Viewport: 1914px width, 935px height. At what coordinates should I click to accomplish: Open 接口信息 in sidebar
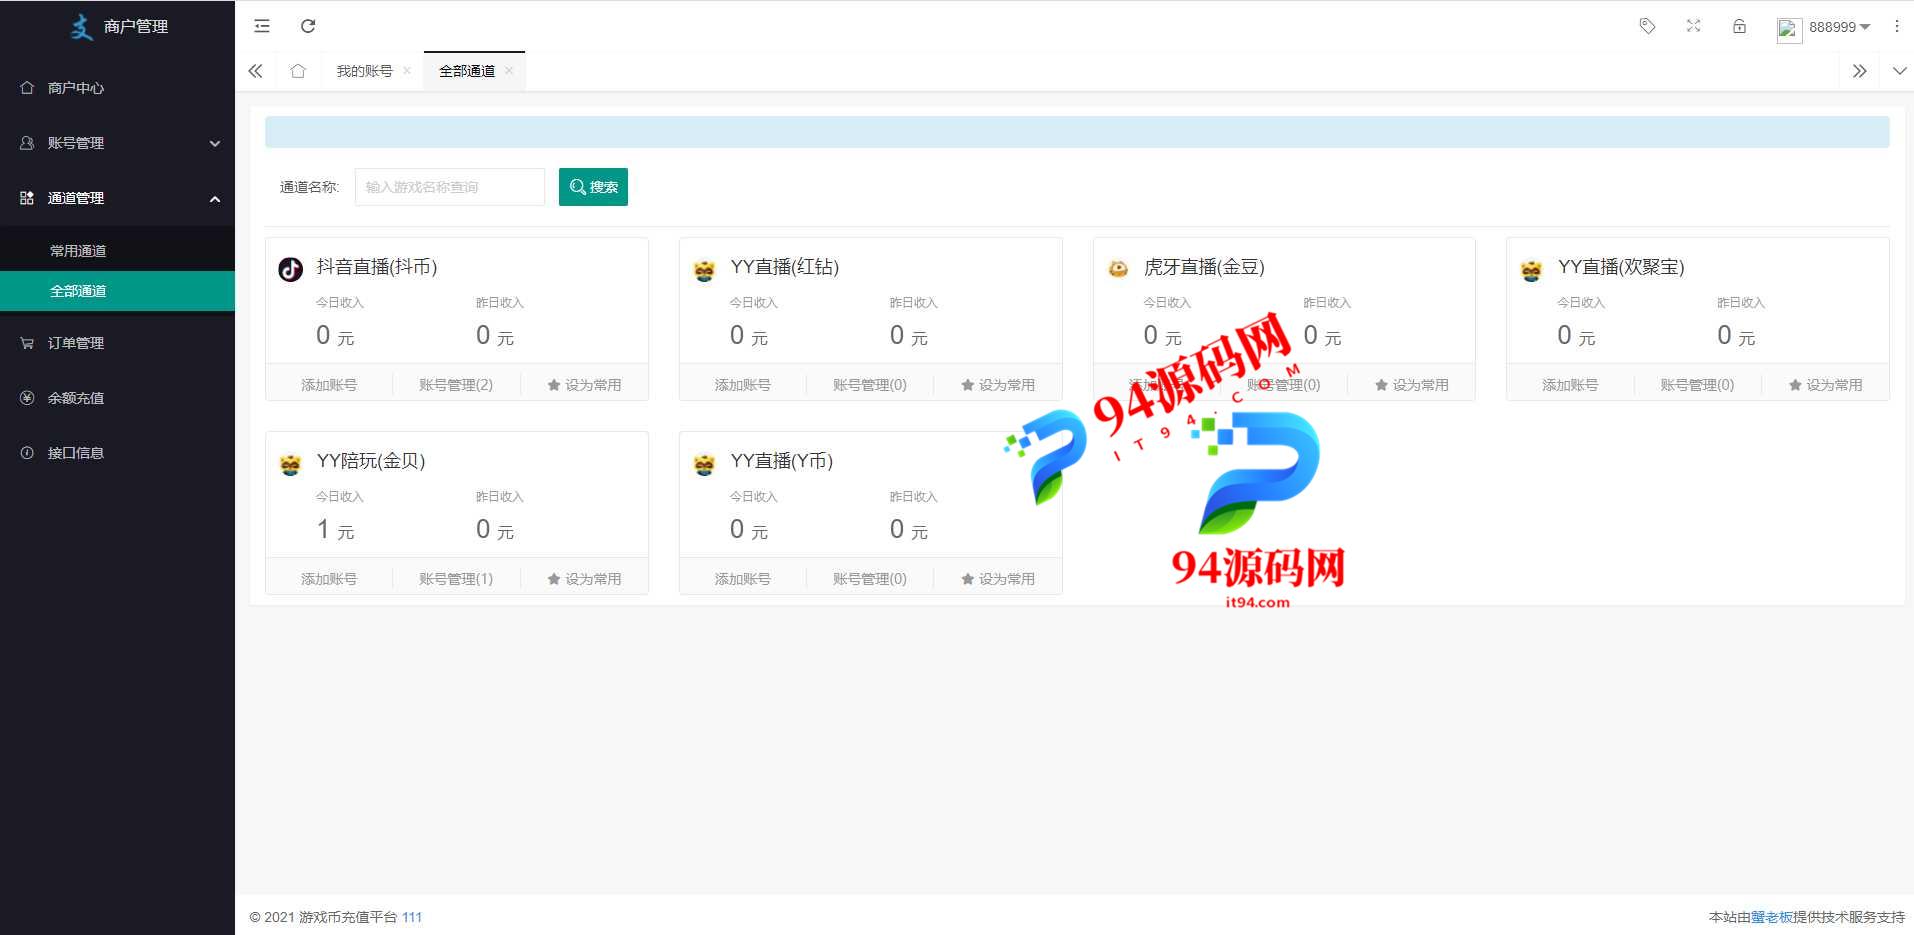117,453
